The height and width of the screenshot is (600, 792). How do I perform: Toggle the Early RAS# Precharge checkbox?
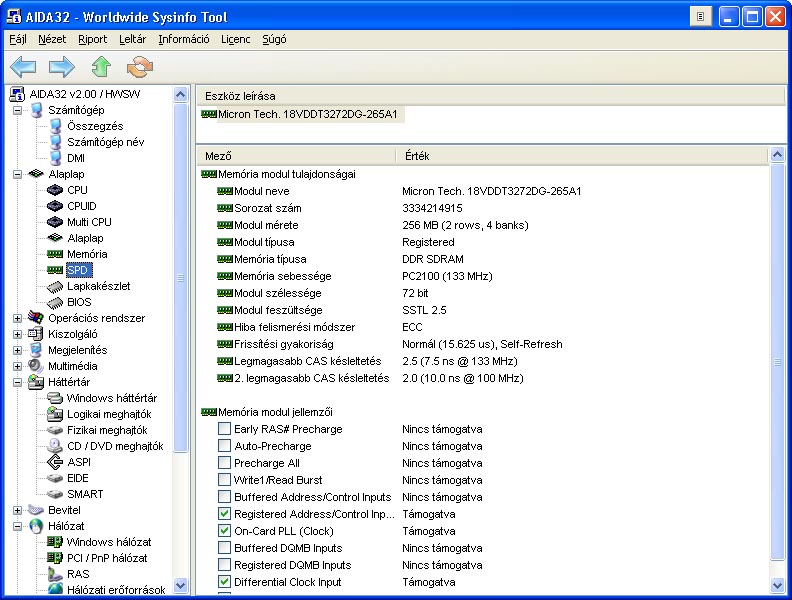click(224, 429)
